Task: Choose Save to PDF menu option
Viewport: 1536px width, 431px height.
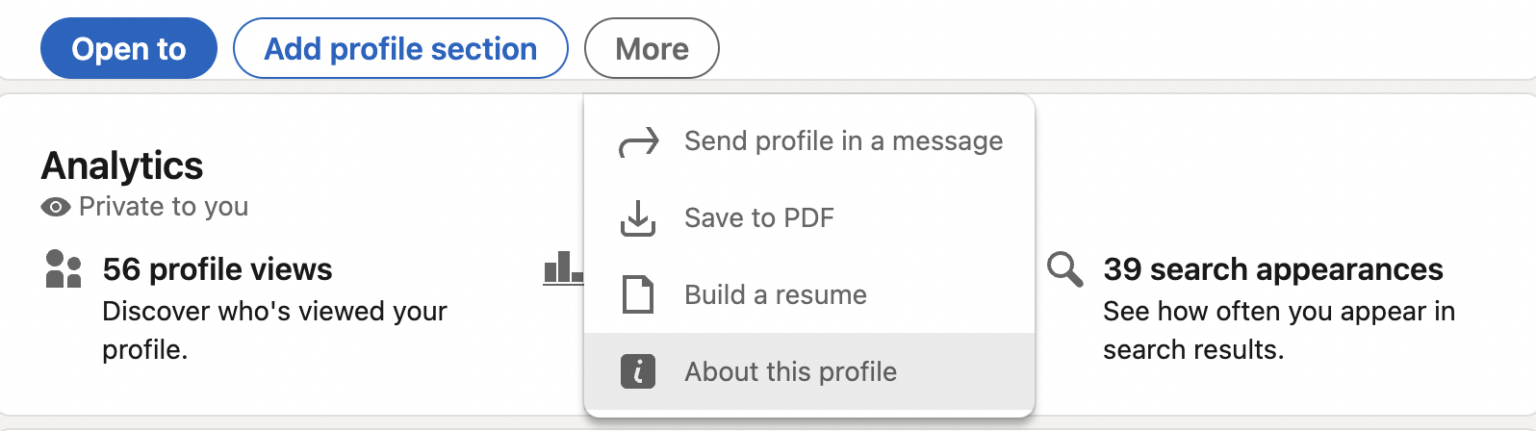Action: point(759,218)
